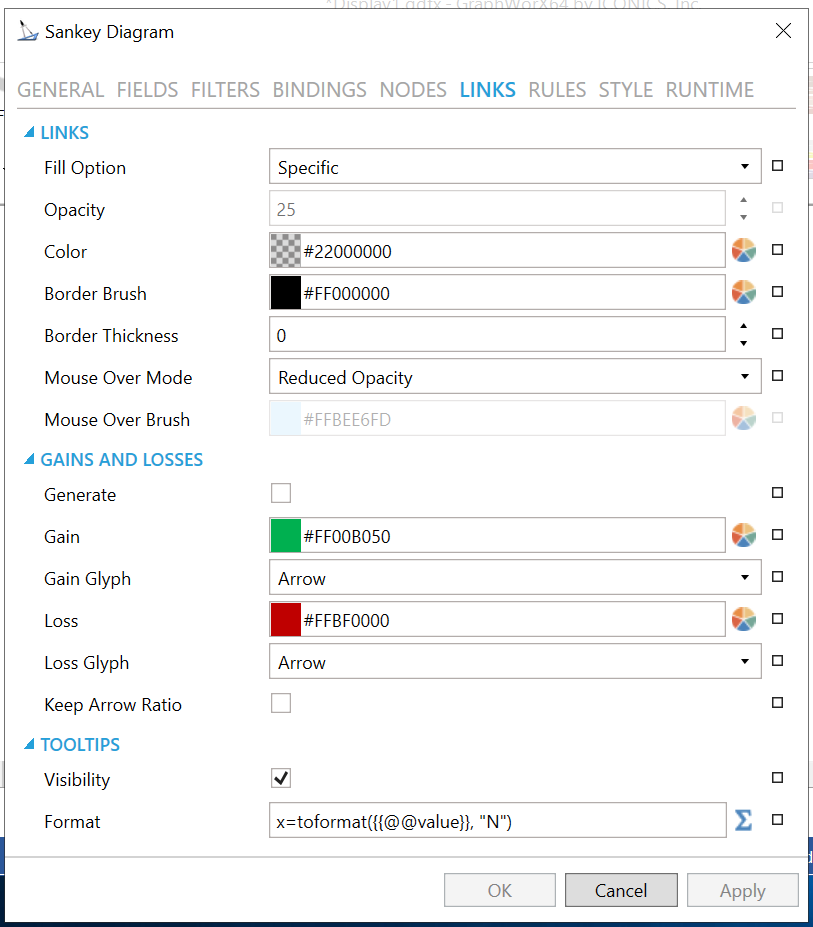The image size is (813, 927).
Task: Click the small square marker beside Gain Glyph
Action: (778, 578)
